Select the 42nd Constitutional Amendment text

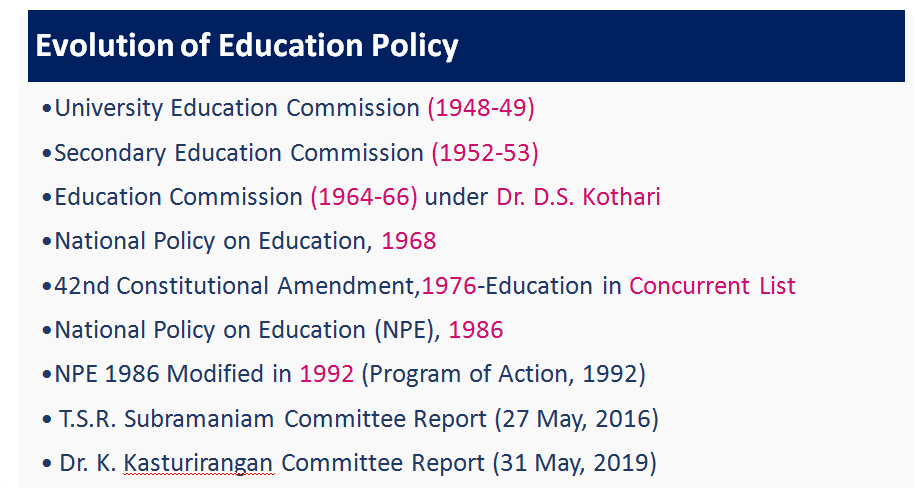237,286
